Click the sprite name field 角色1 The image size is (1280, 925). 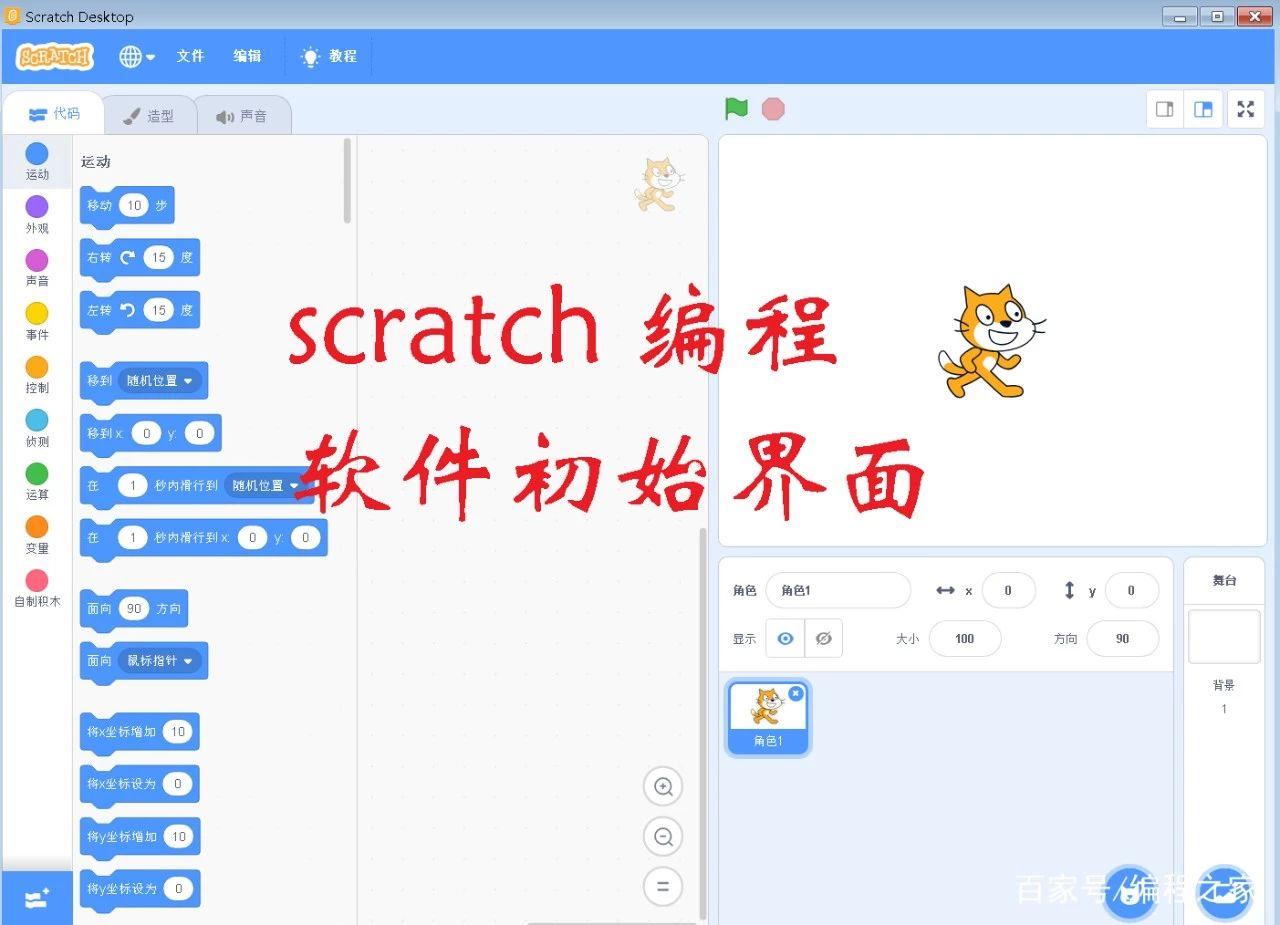coord(838,591)
